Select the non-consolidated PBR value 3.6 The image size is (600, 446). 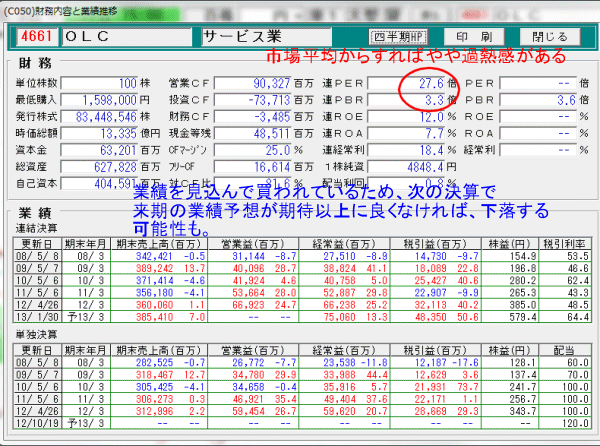538,100
